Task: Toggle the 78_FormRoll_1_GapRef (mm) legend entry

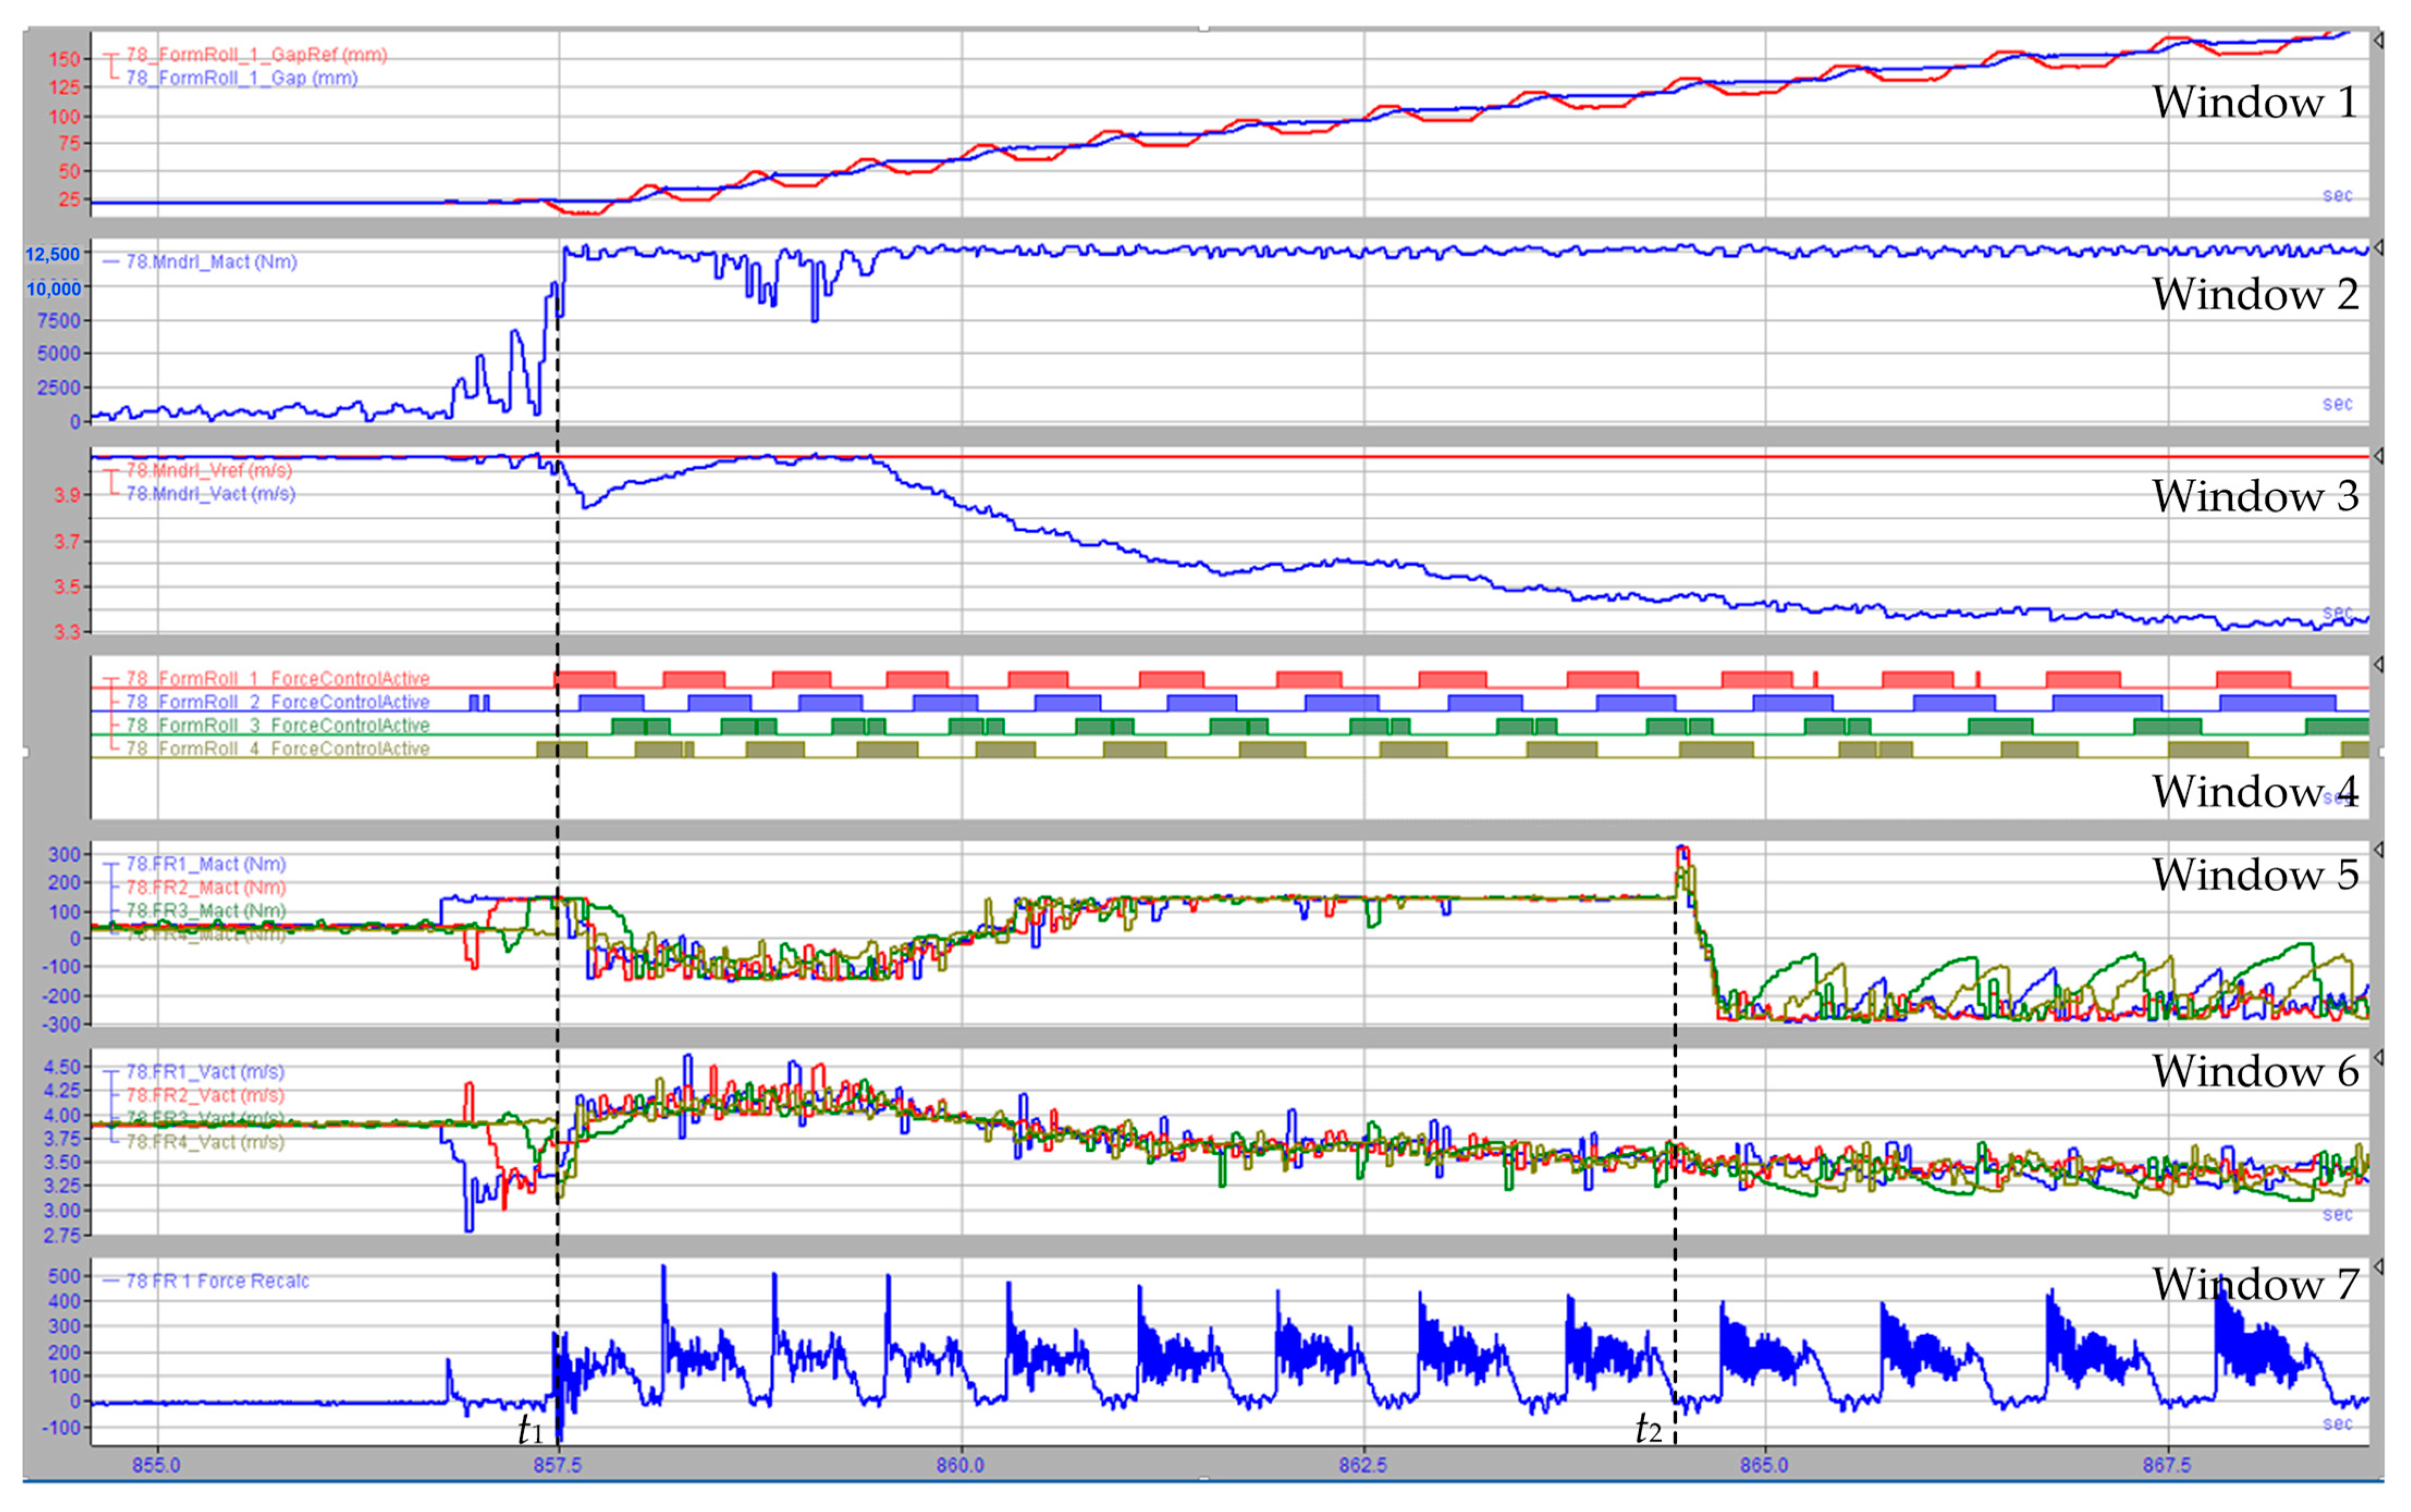Action: [256, 55]
